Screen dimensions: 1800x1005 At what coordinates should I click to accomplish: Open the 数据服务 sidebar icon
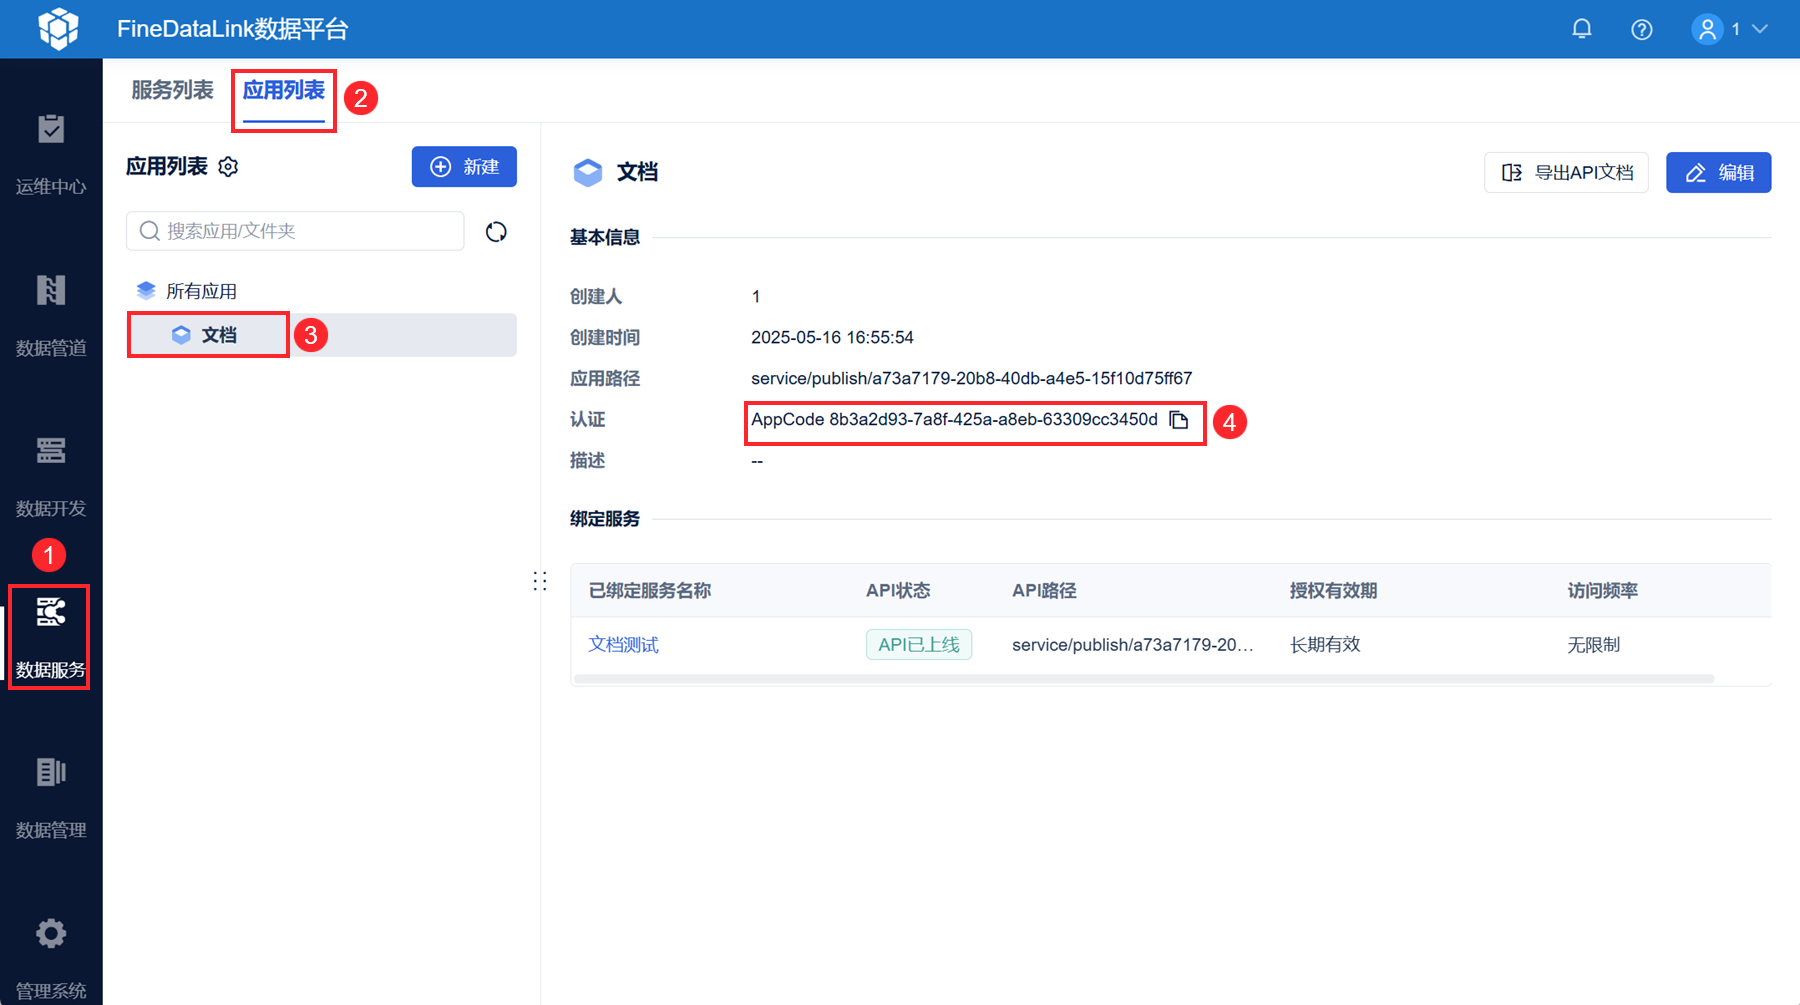(x=51, y=611)
